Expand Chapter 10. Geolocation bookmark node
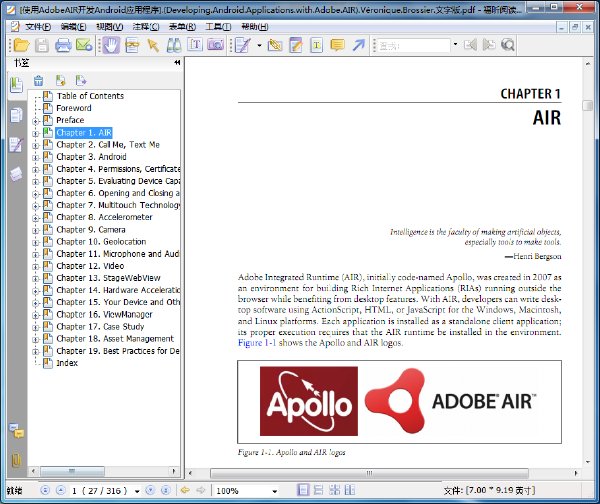Viewport: 600px width, 504px height. [36, 243]
